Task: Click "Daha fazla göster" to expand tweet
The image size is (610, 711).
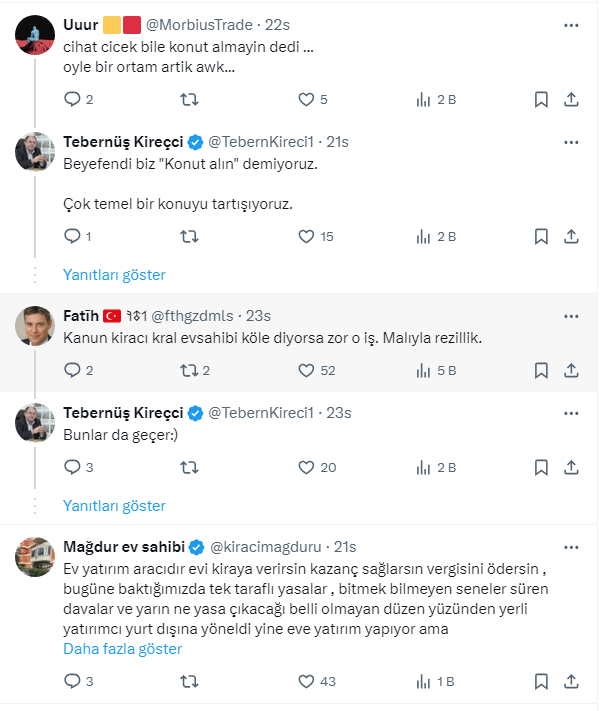Action: pyautogui.click(x=122, y=649)
